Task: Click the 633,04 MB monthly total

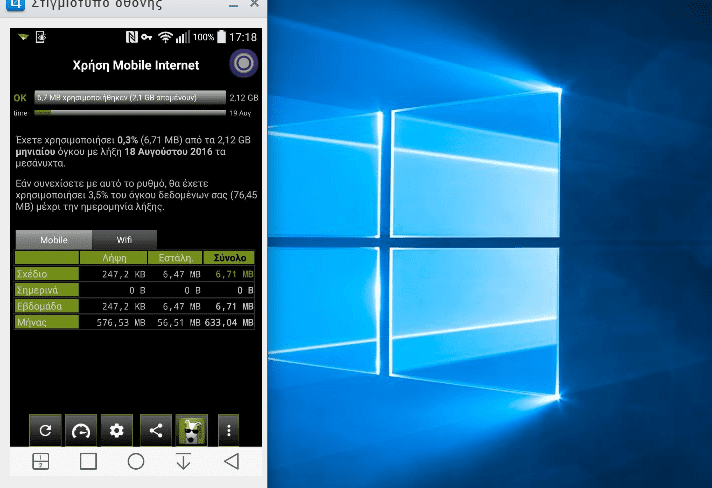Action: [229, 322]
